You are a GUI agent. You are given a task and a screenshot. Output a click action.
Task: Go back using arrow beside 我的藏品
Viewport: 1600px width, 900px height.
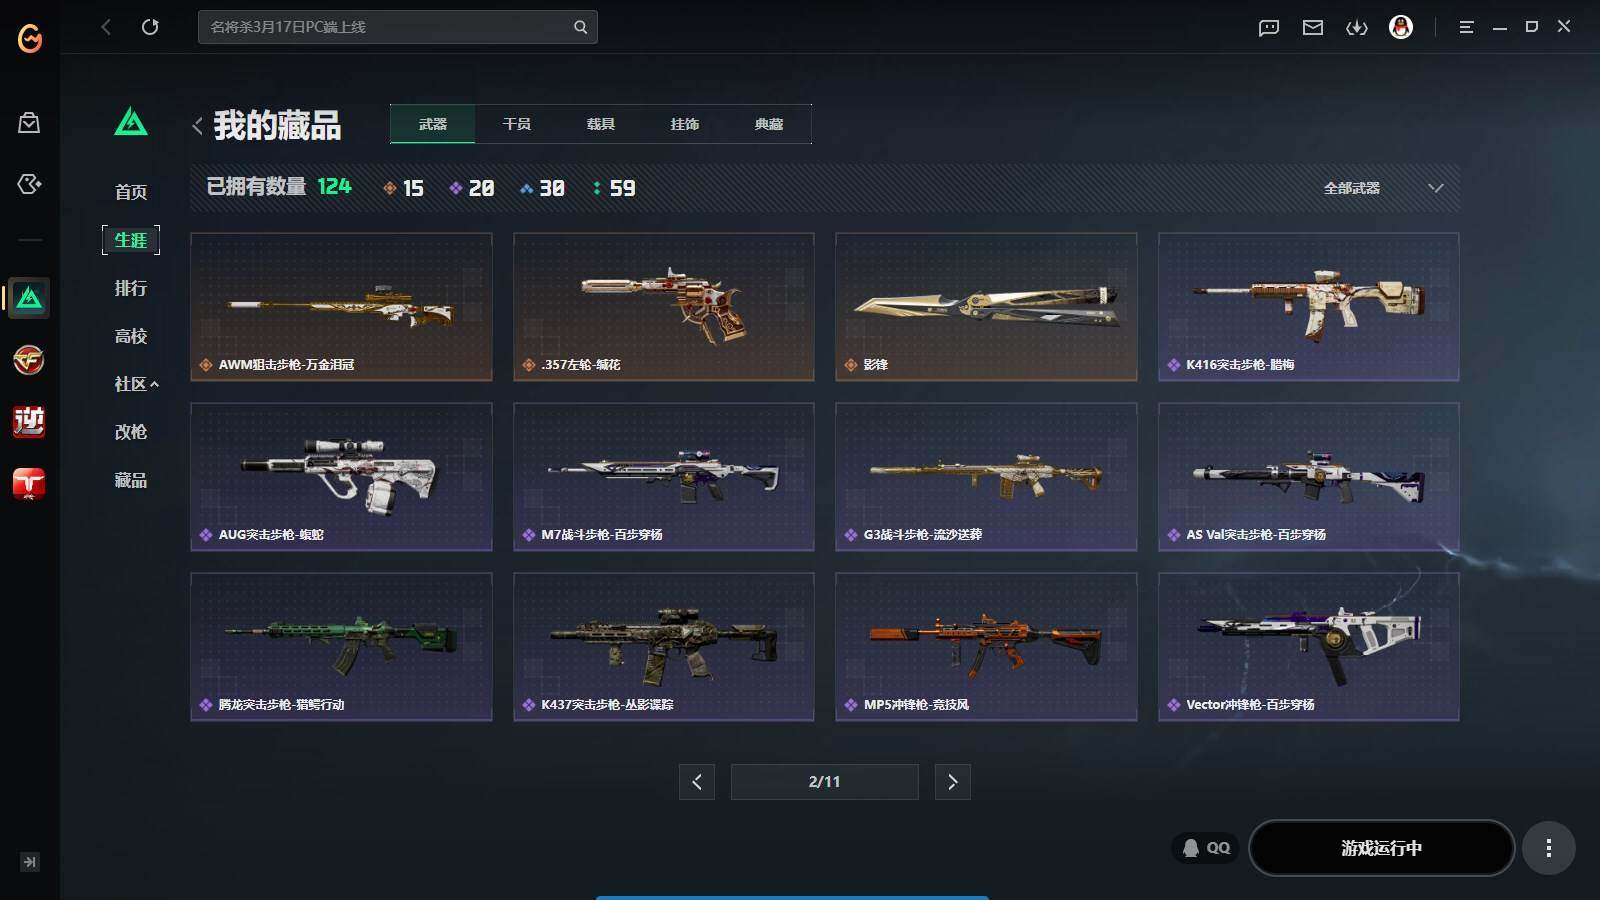pyautogui.click(x=197, y=126)
